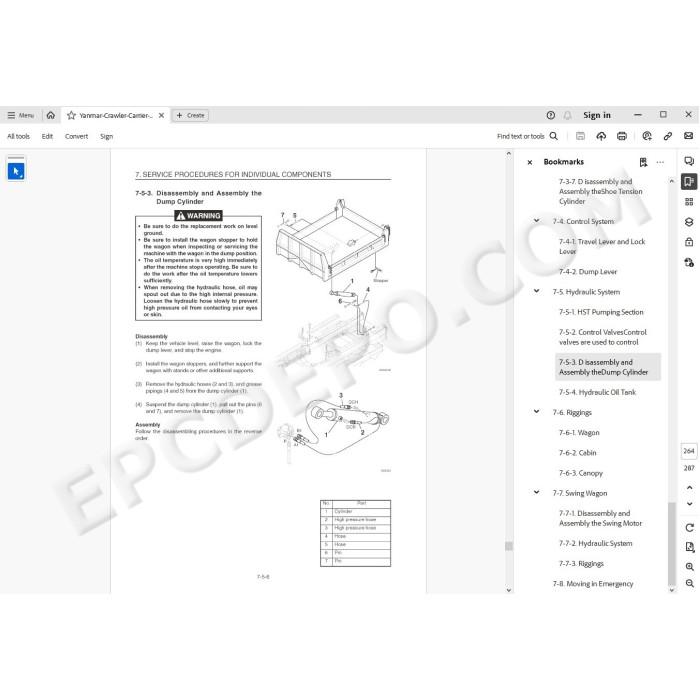Click the Create new tab button
The height and width of the screenshot is (700, 700).
(190, 115)
